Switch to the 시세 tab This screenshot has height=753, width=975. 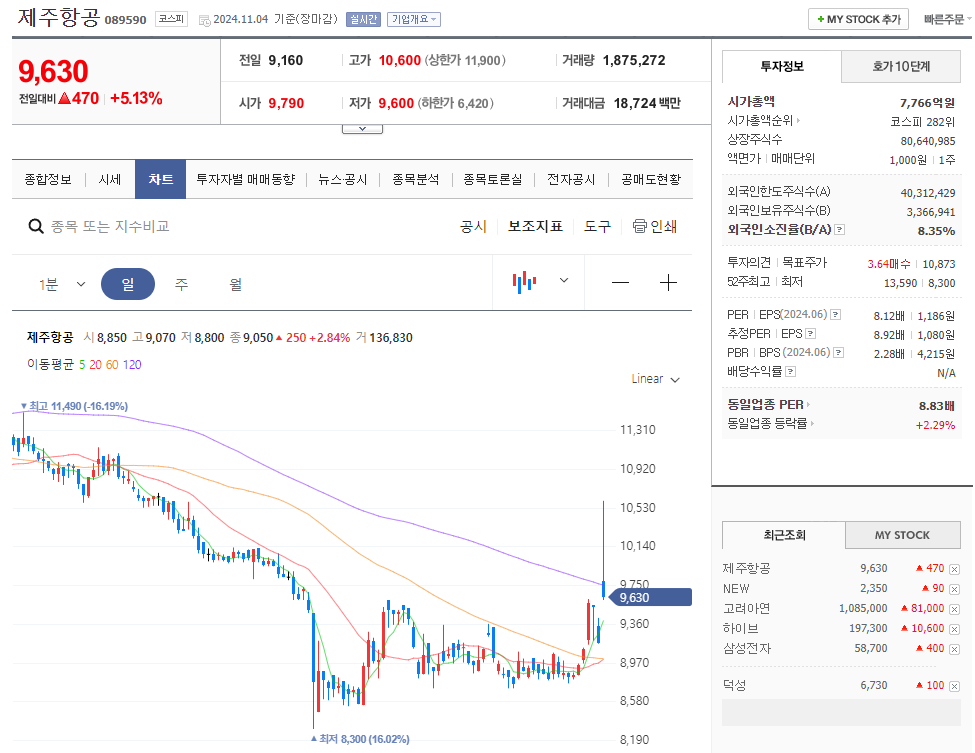tap(109, 180)
